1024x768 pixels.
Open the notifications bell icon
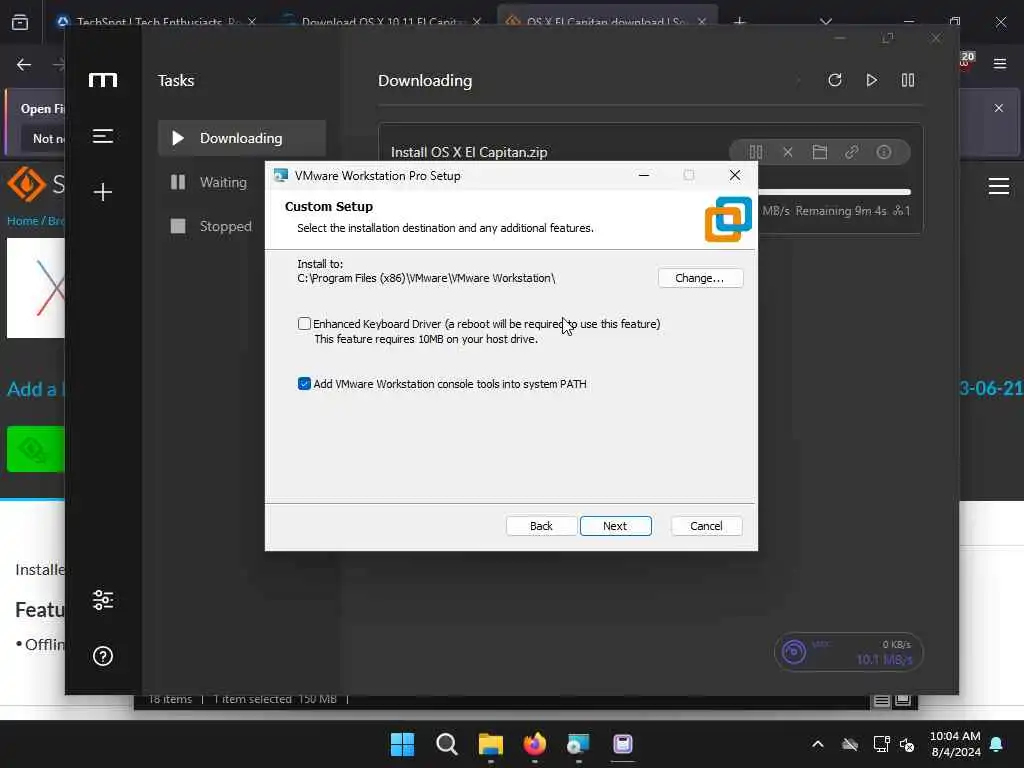[x=997, y=744]
